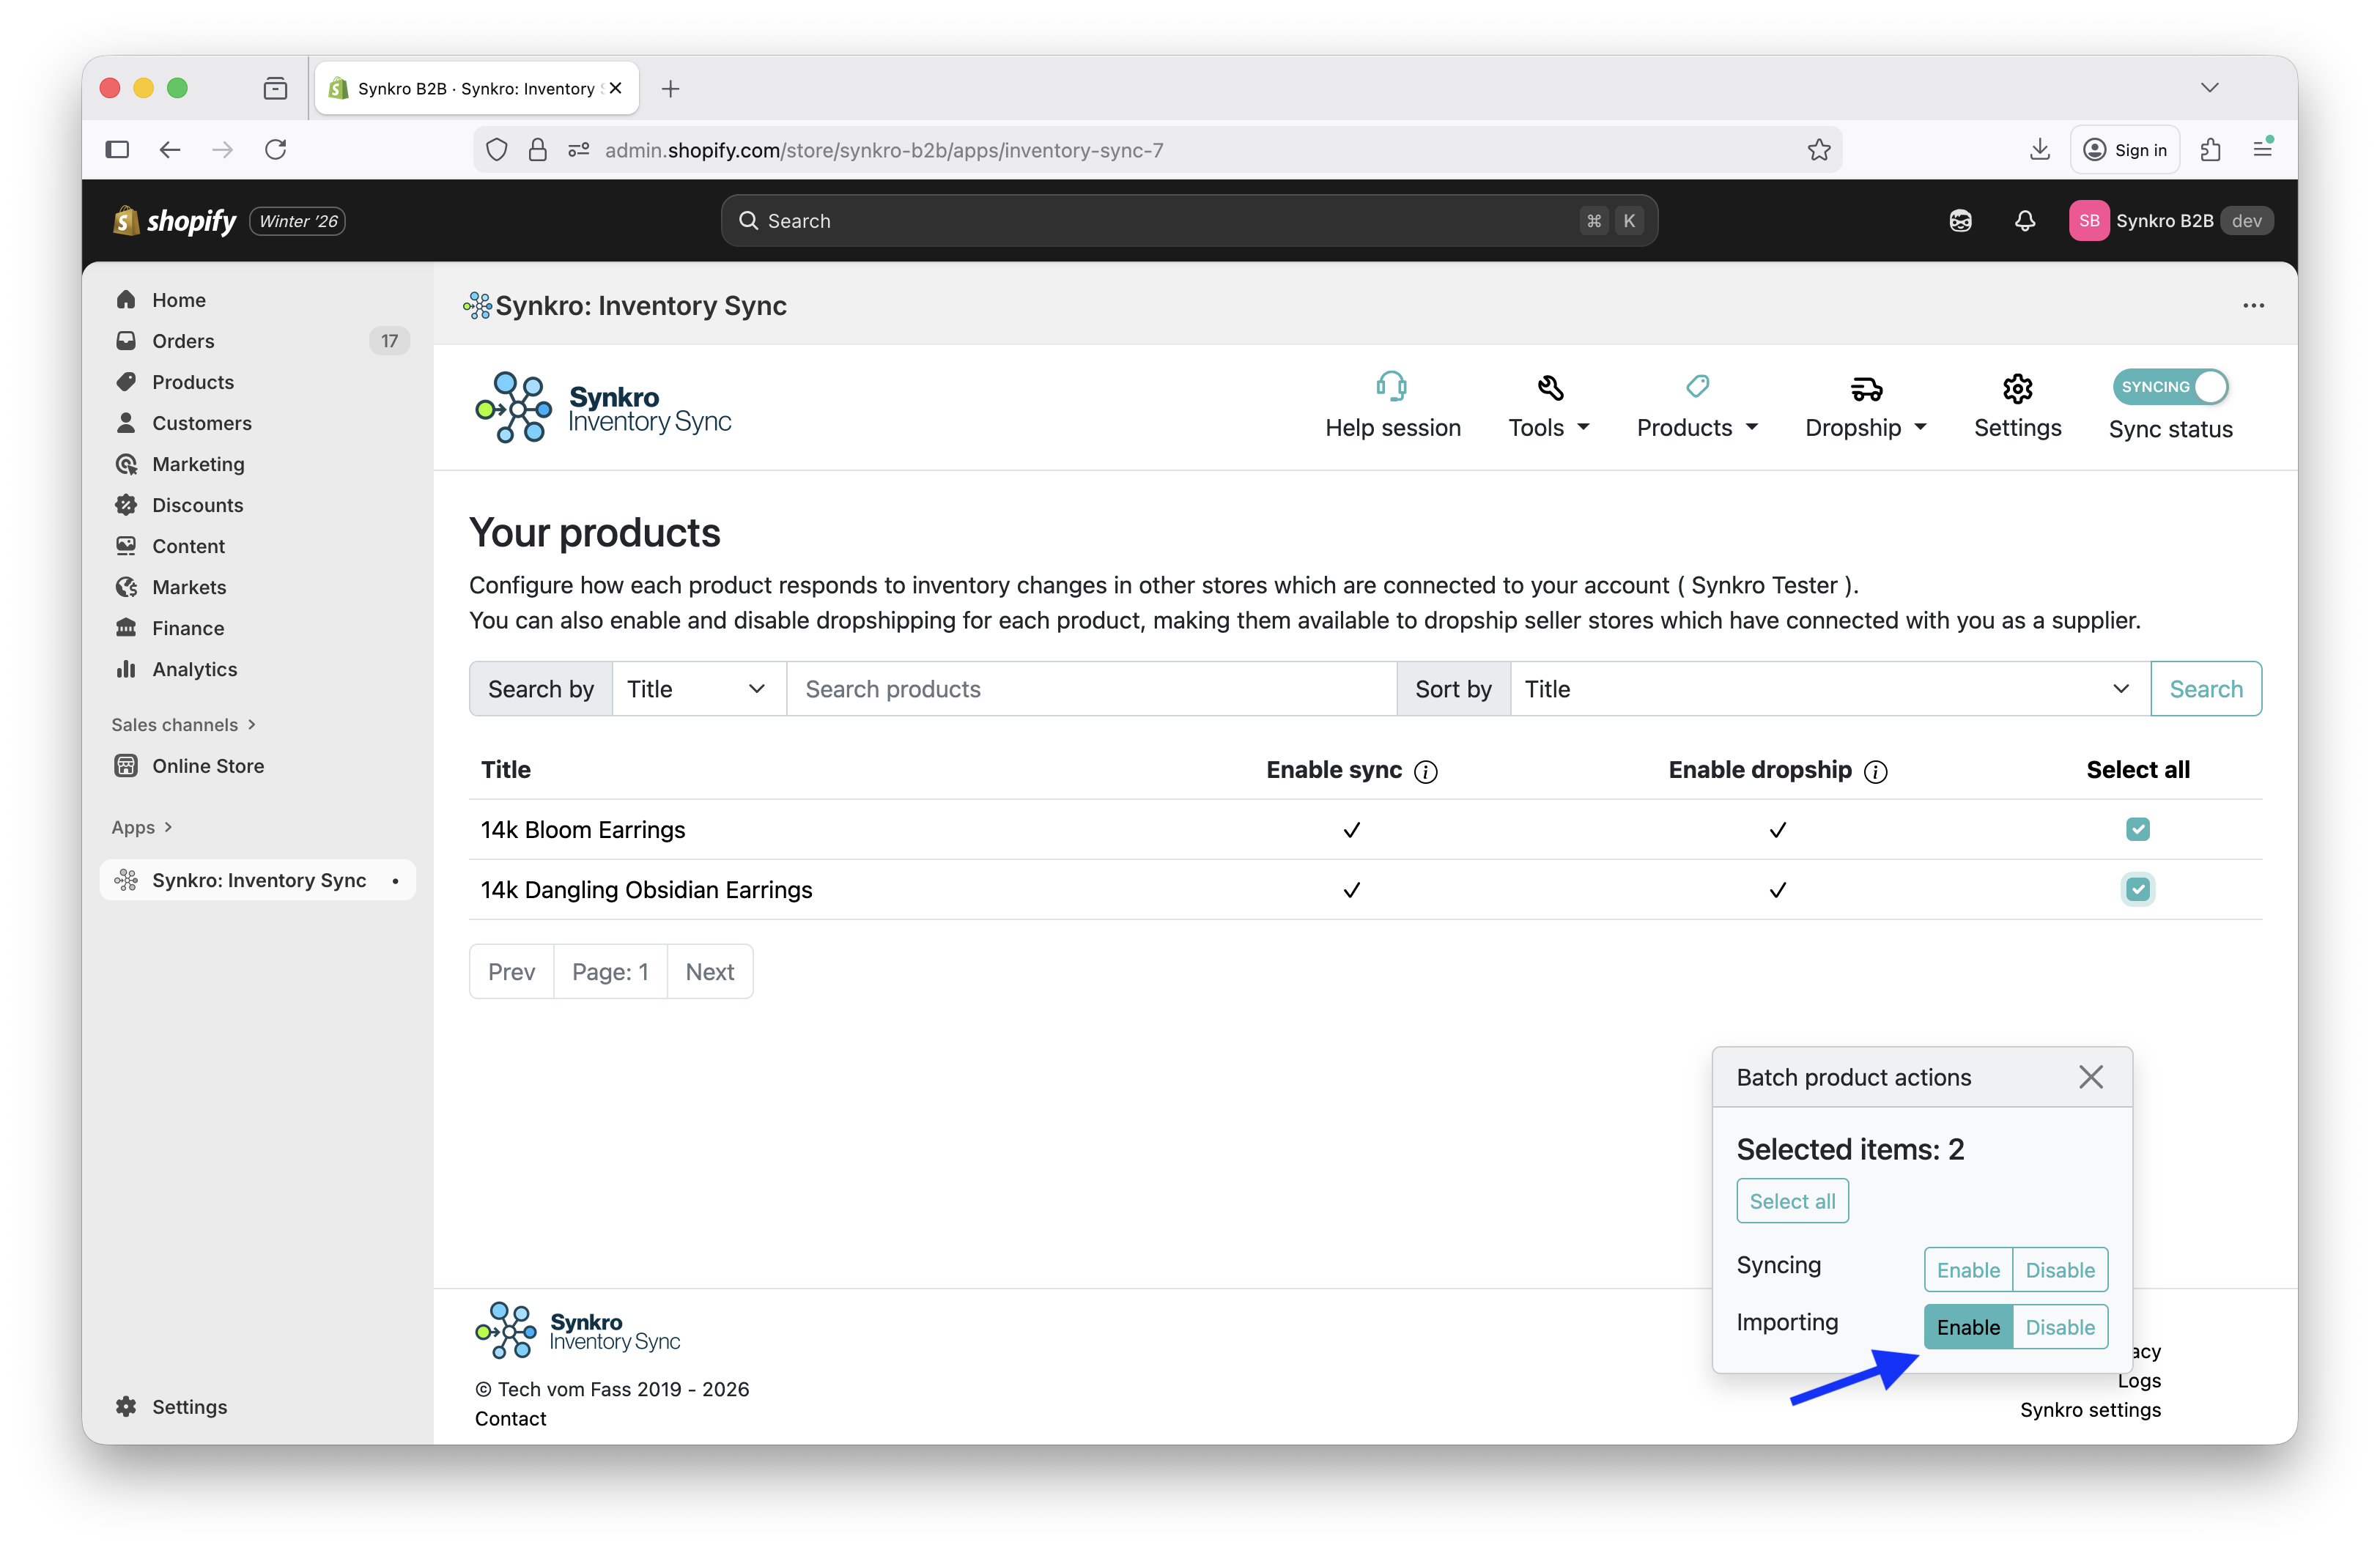
Task: Open a Help session in Synkro
Action: [x=1393, y=405]
